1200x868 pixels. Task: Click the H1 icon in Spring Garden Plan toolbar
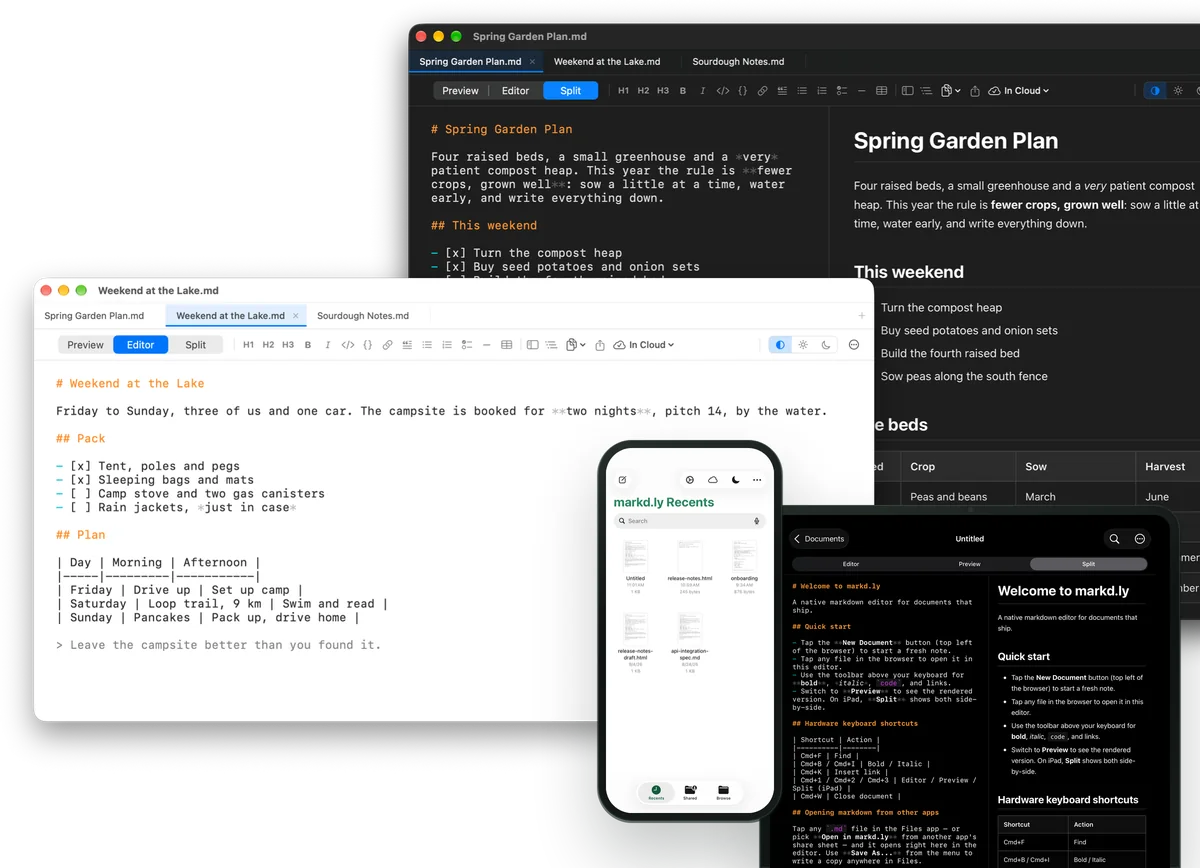point(623,91)
